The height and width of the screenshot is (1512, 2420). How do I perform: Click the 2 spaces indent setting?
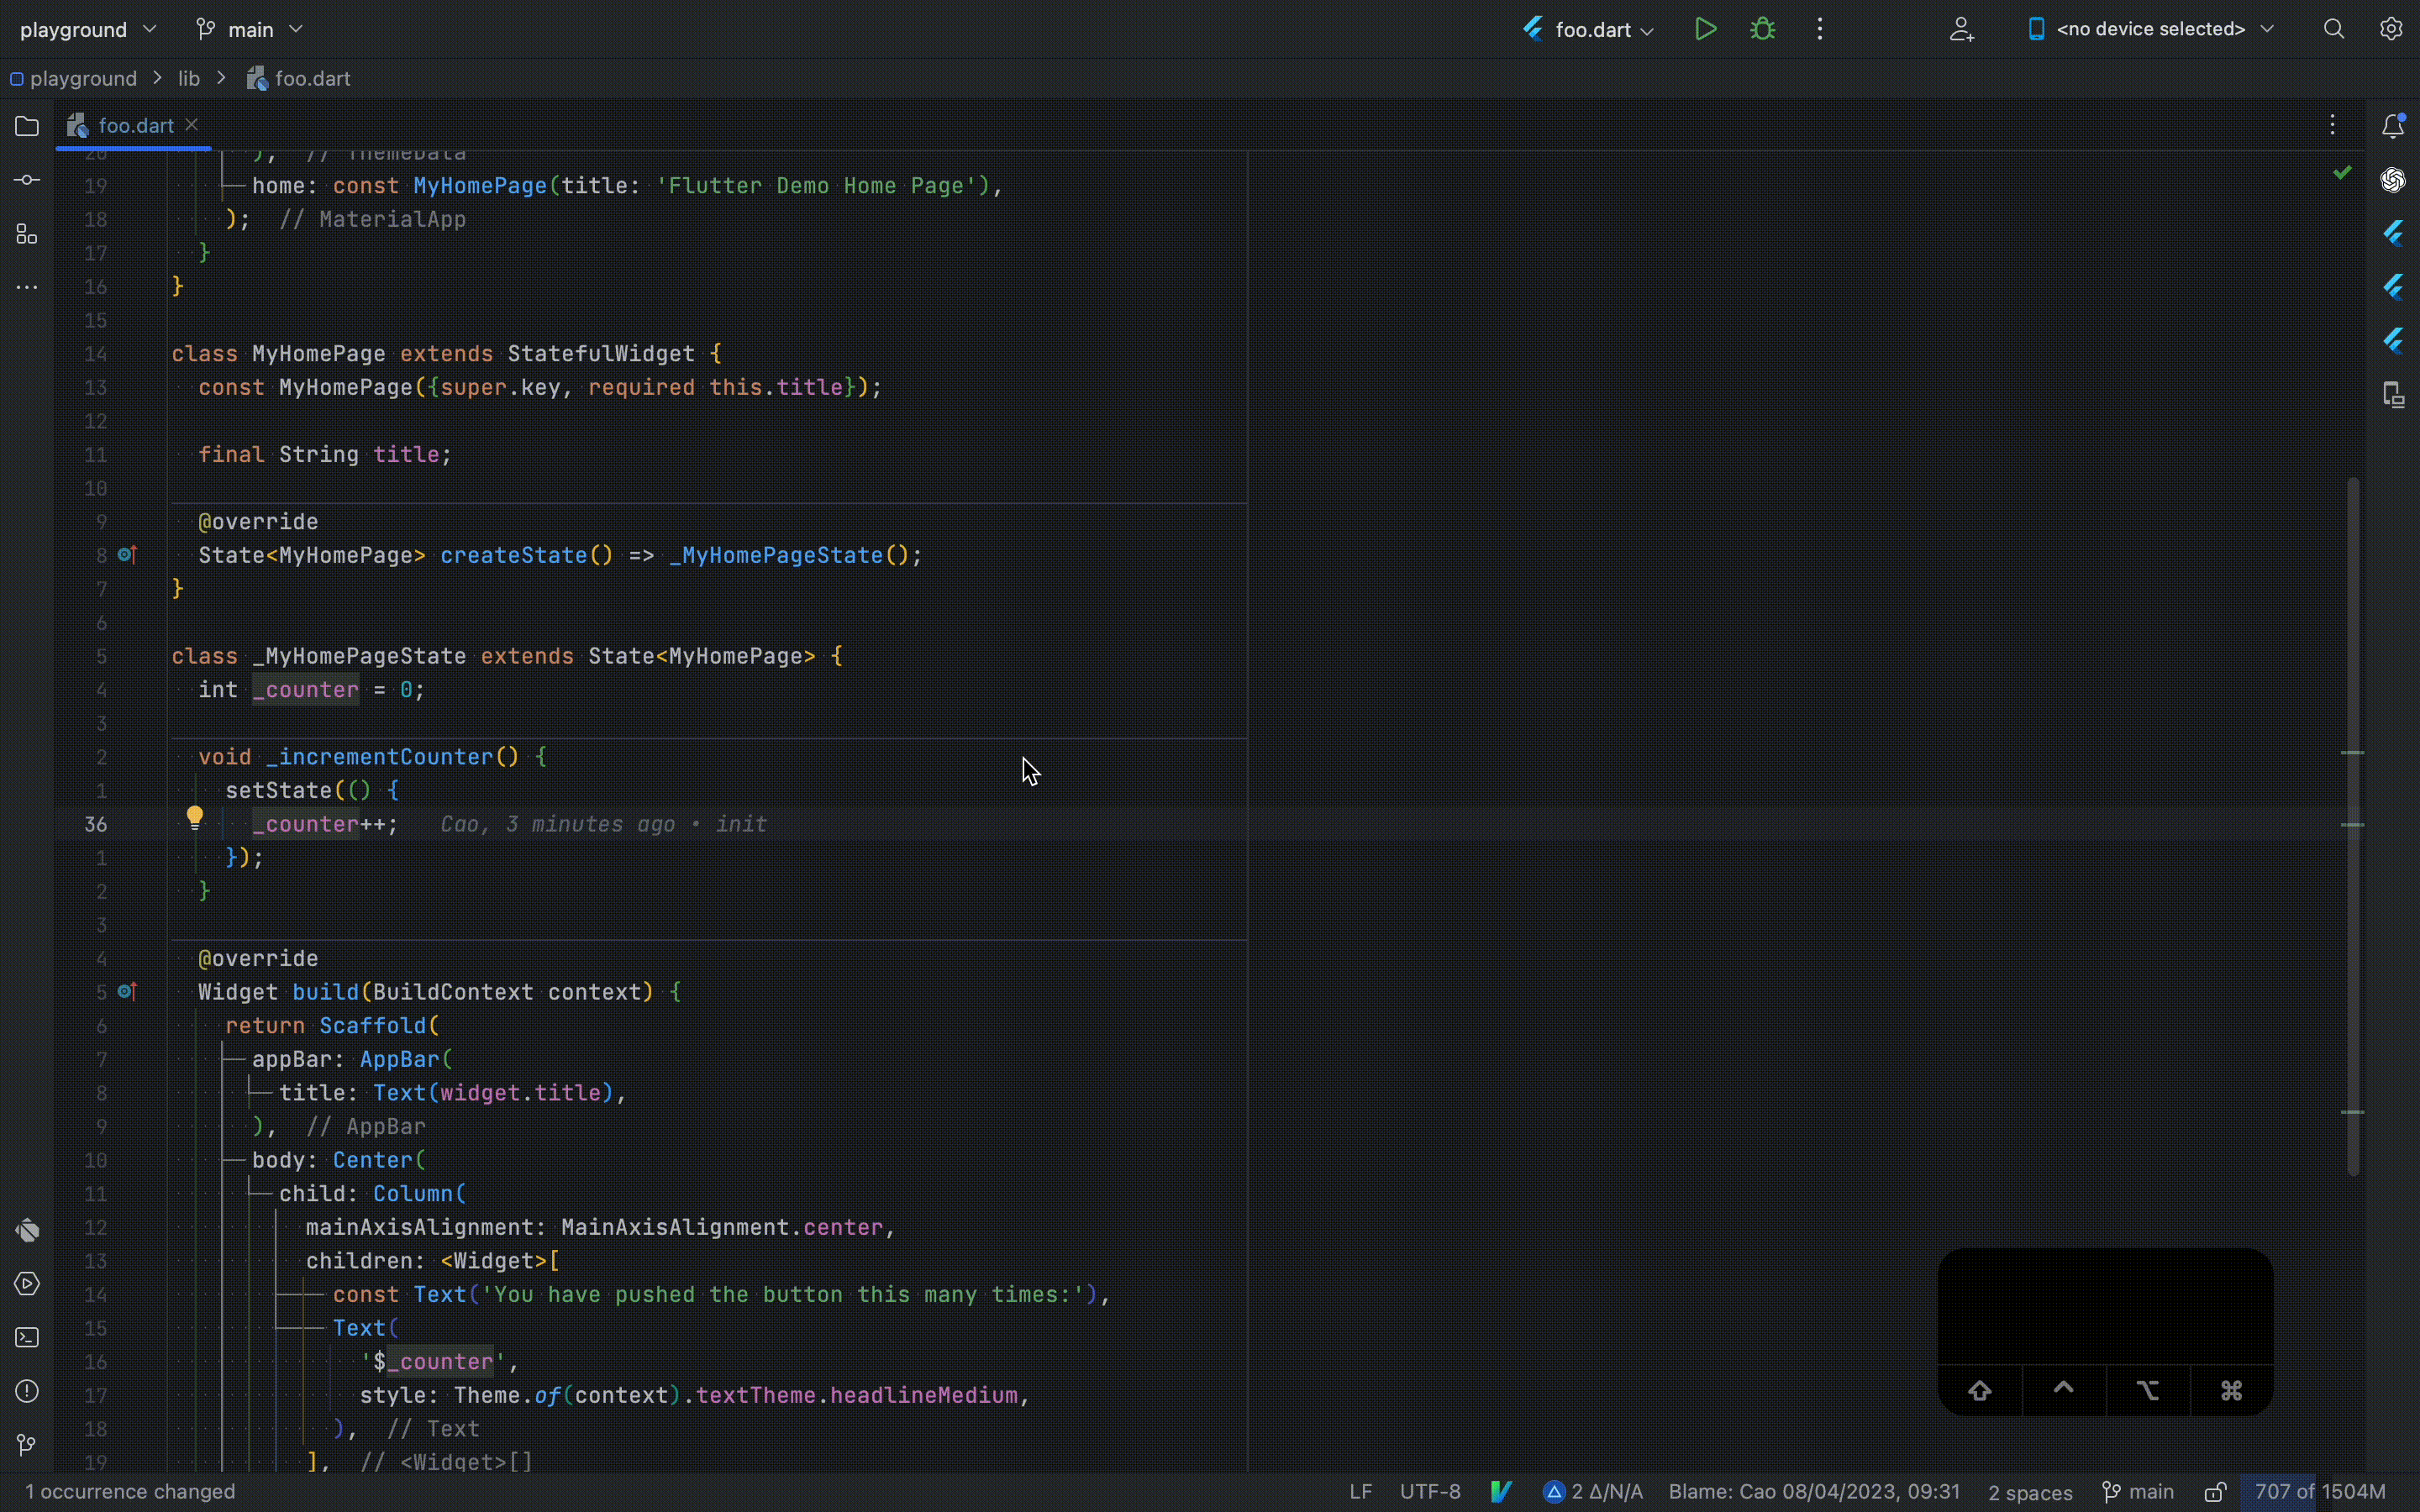click(2029, 1492)
